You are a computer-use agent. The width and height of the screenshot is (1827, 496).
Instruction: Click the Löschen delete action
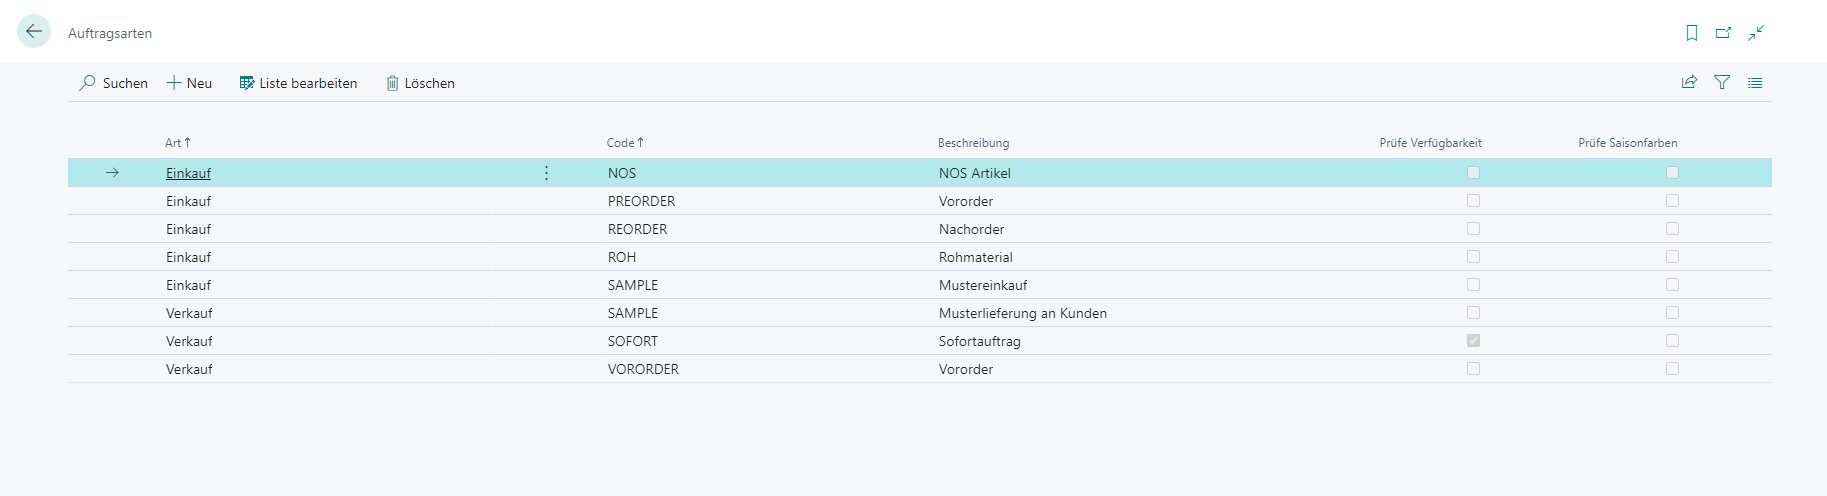(420, 83)
